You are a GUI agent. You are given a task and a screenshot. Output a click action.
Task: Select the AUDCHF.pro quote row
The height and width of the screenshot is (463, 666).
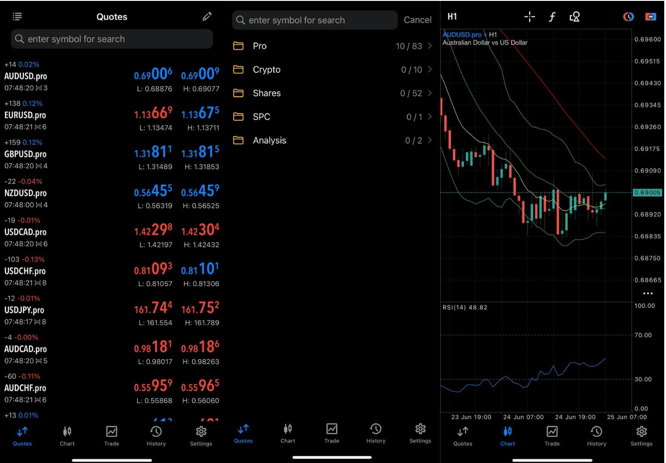[112, 389]
